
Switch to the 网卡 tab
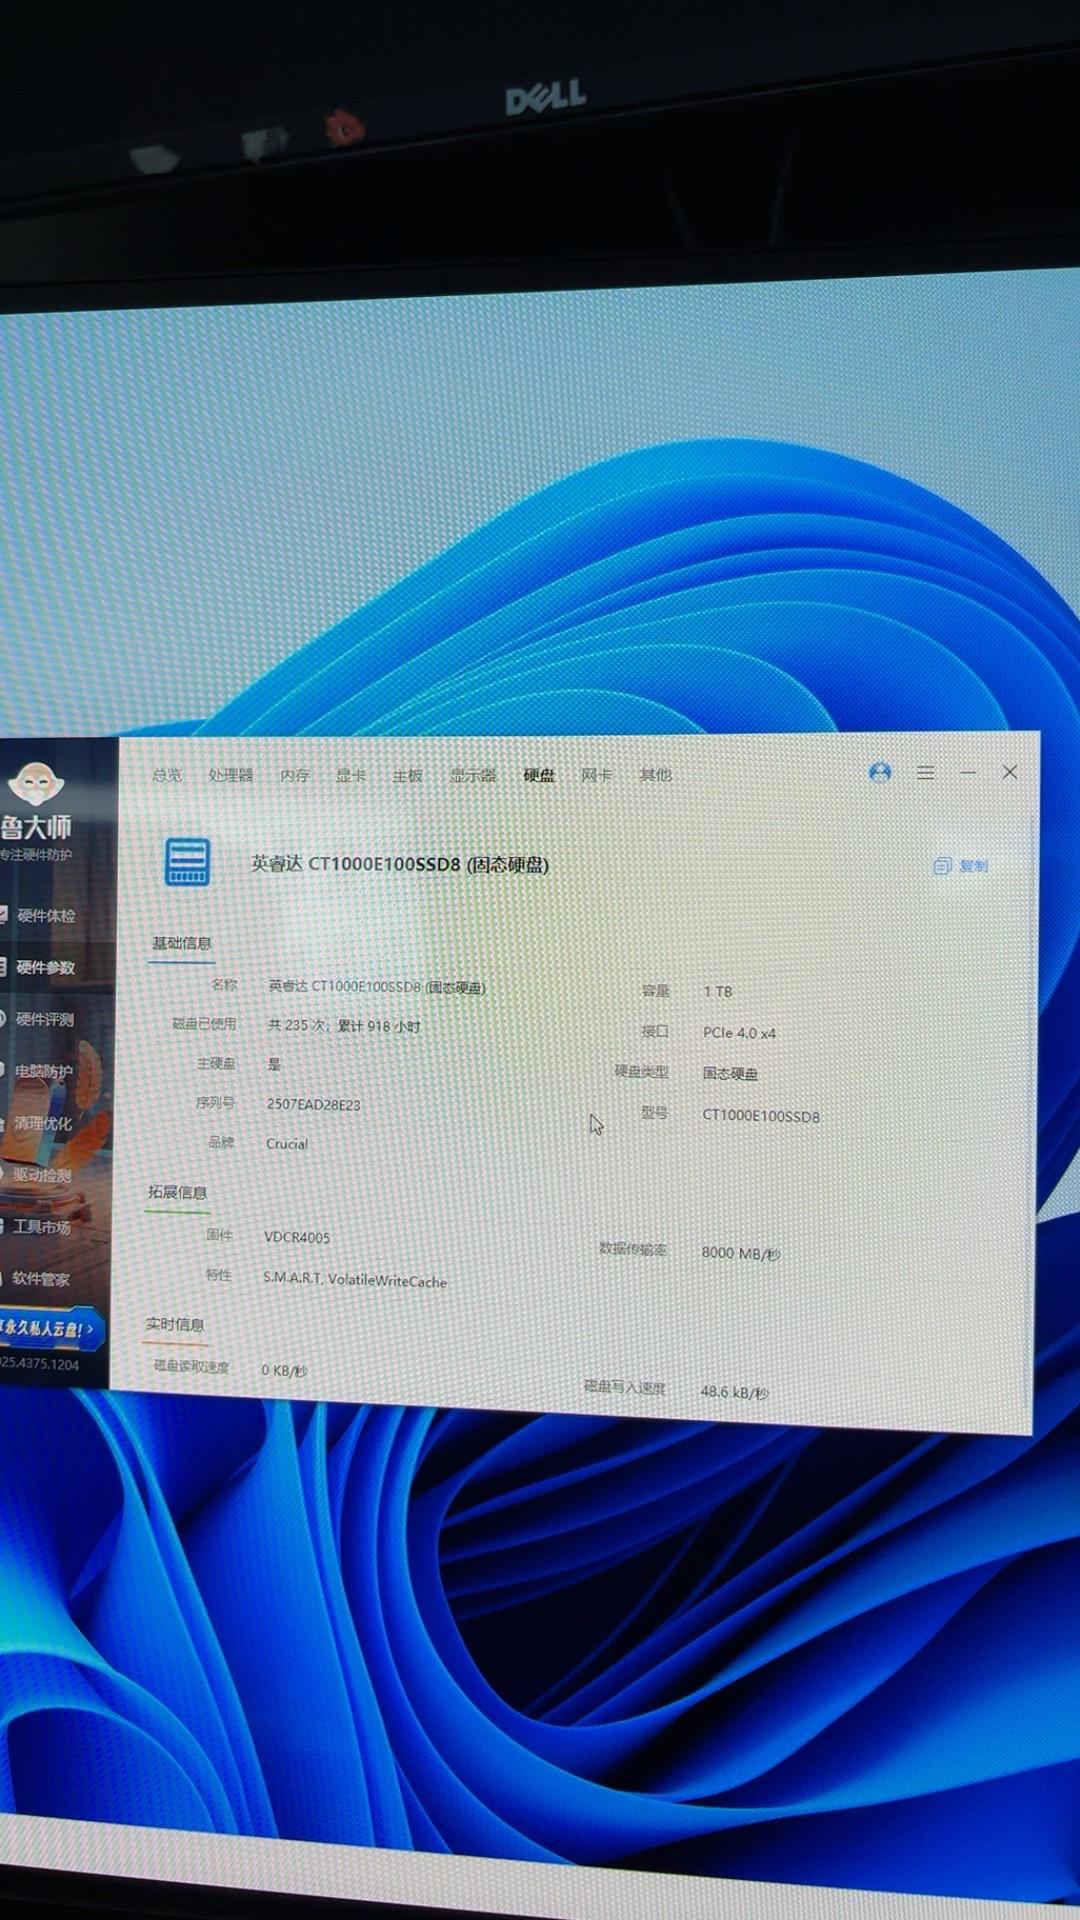[596, 775]
